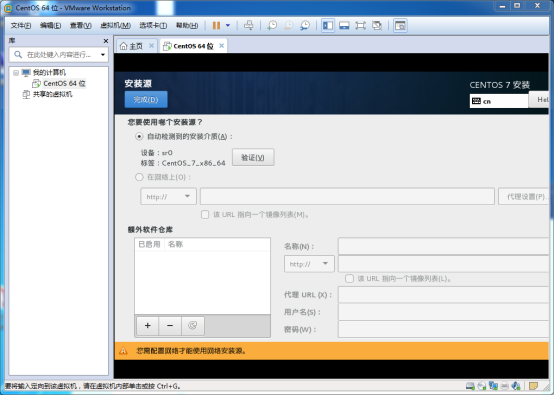Open the 虚拟机(M) menu
554x396 pixels.
click(x=116, y=25)
